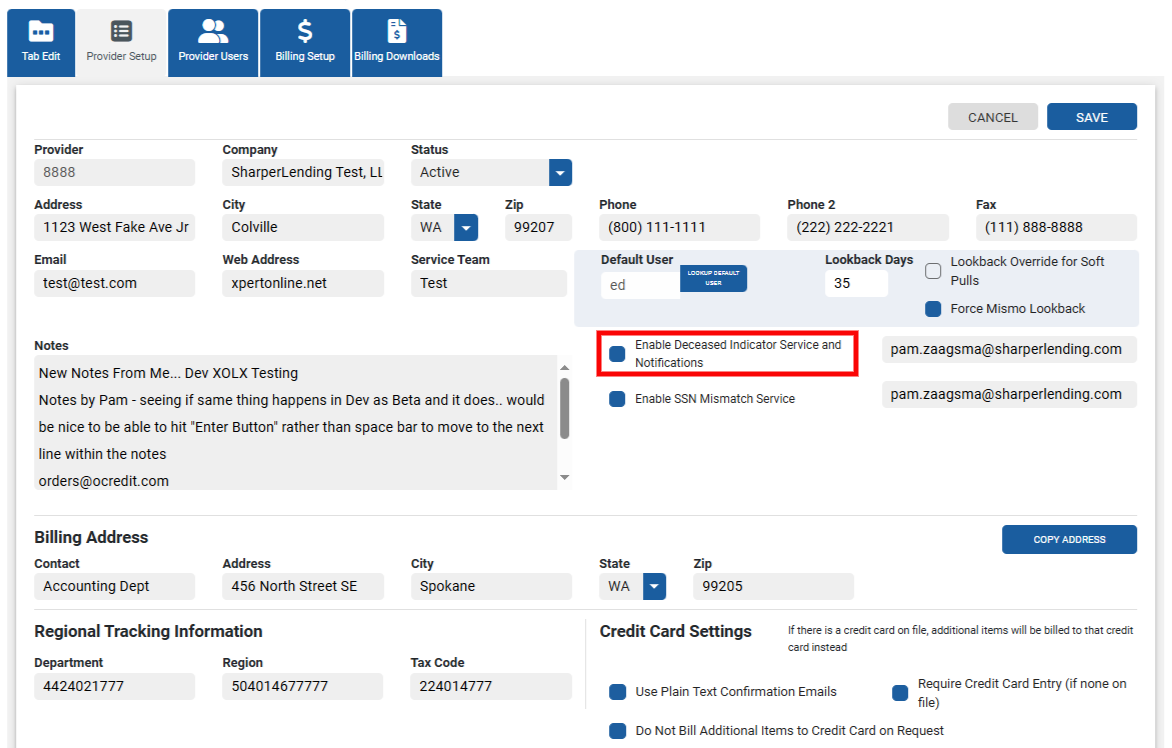The width and height of the screenshot is (1172, 748).
Task: Click the Deceased Indicator notification email field
Action: [x=1009, y=349]
